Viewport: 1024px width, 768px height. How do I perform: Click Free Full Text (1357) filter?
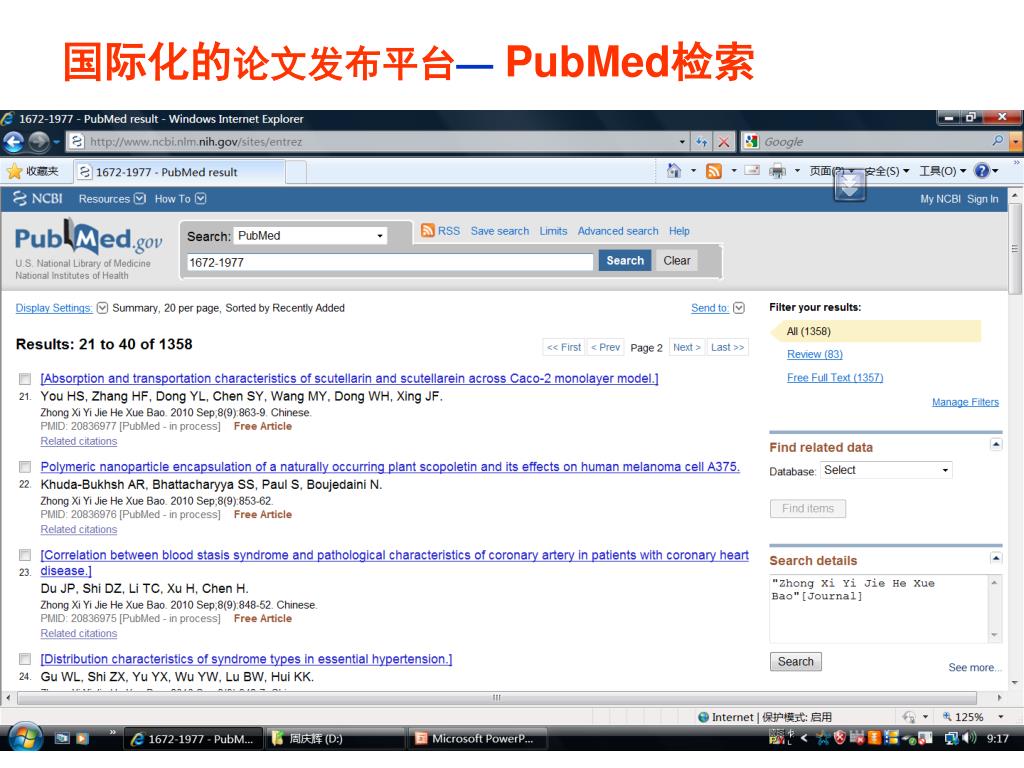(x=835, y=377)
